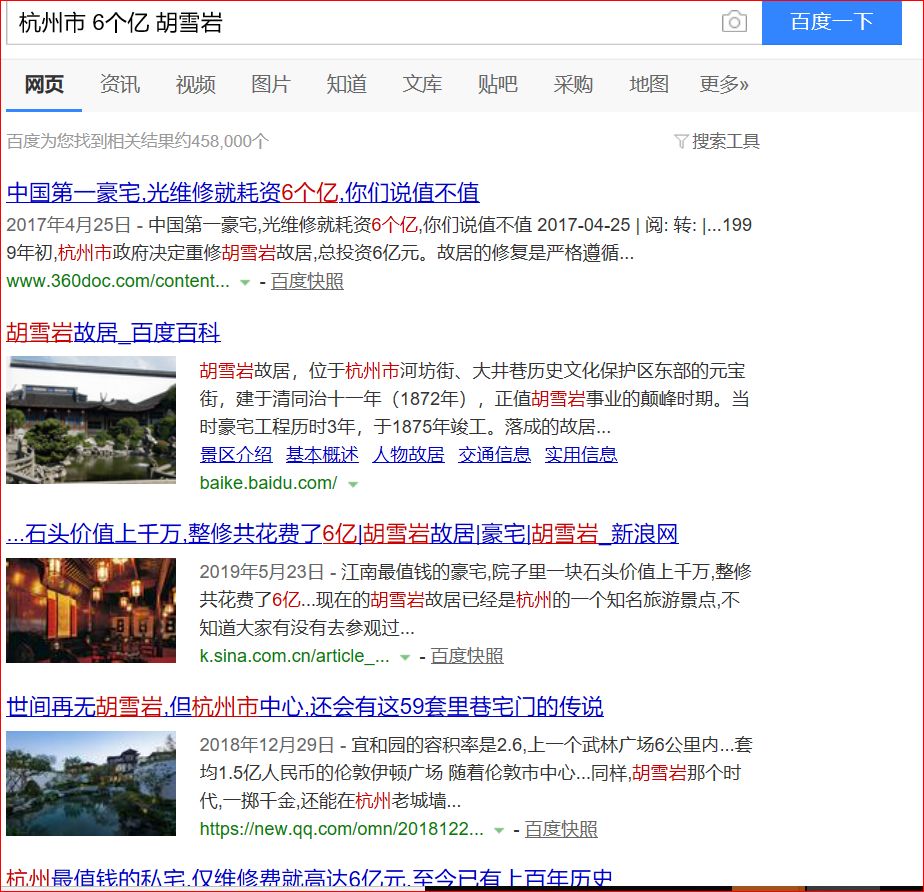The image size is (924, 892).
Task: Open the 胡雪岩故居_百度百科 result
Action: [113, 333]
